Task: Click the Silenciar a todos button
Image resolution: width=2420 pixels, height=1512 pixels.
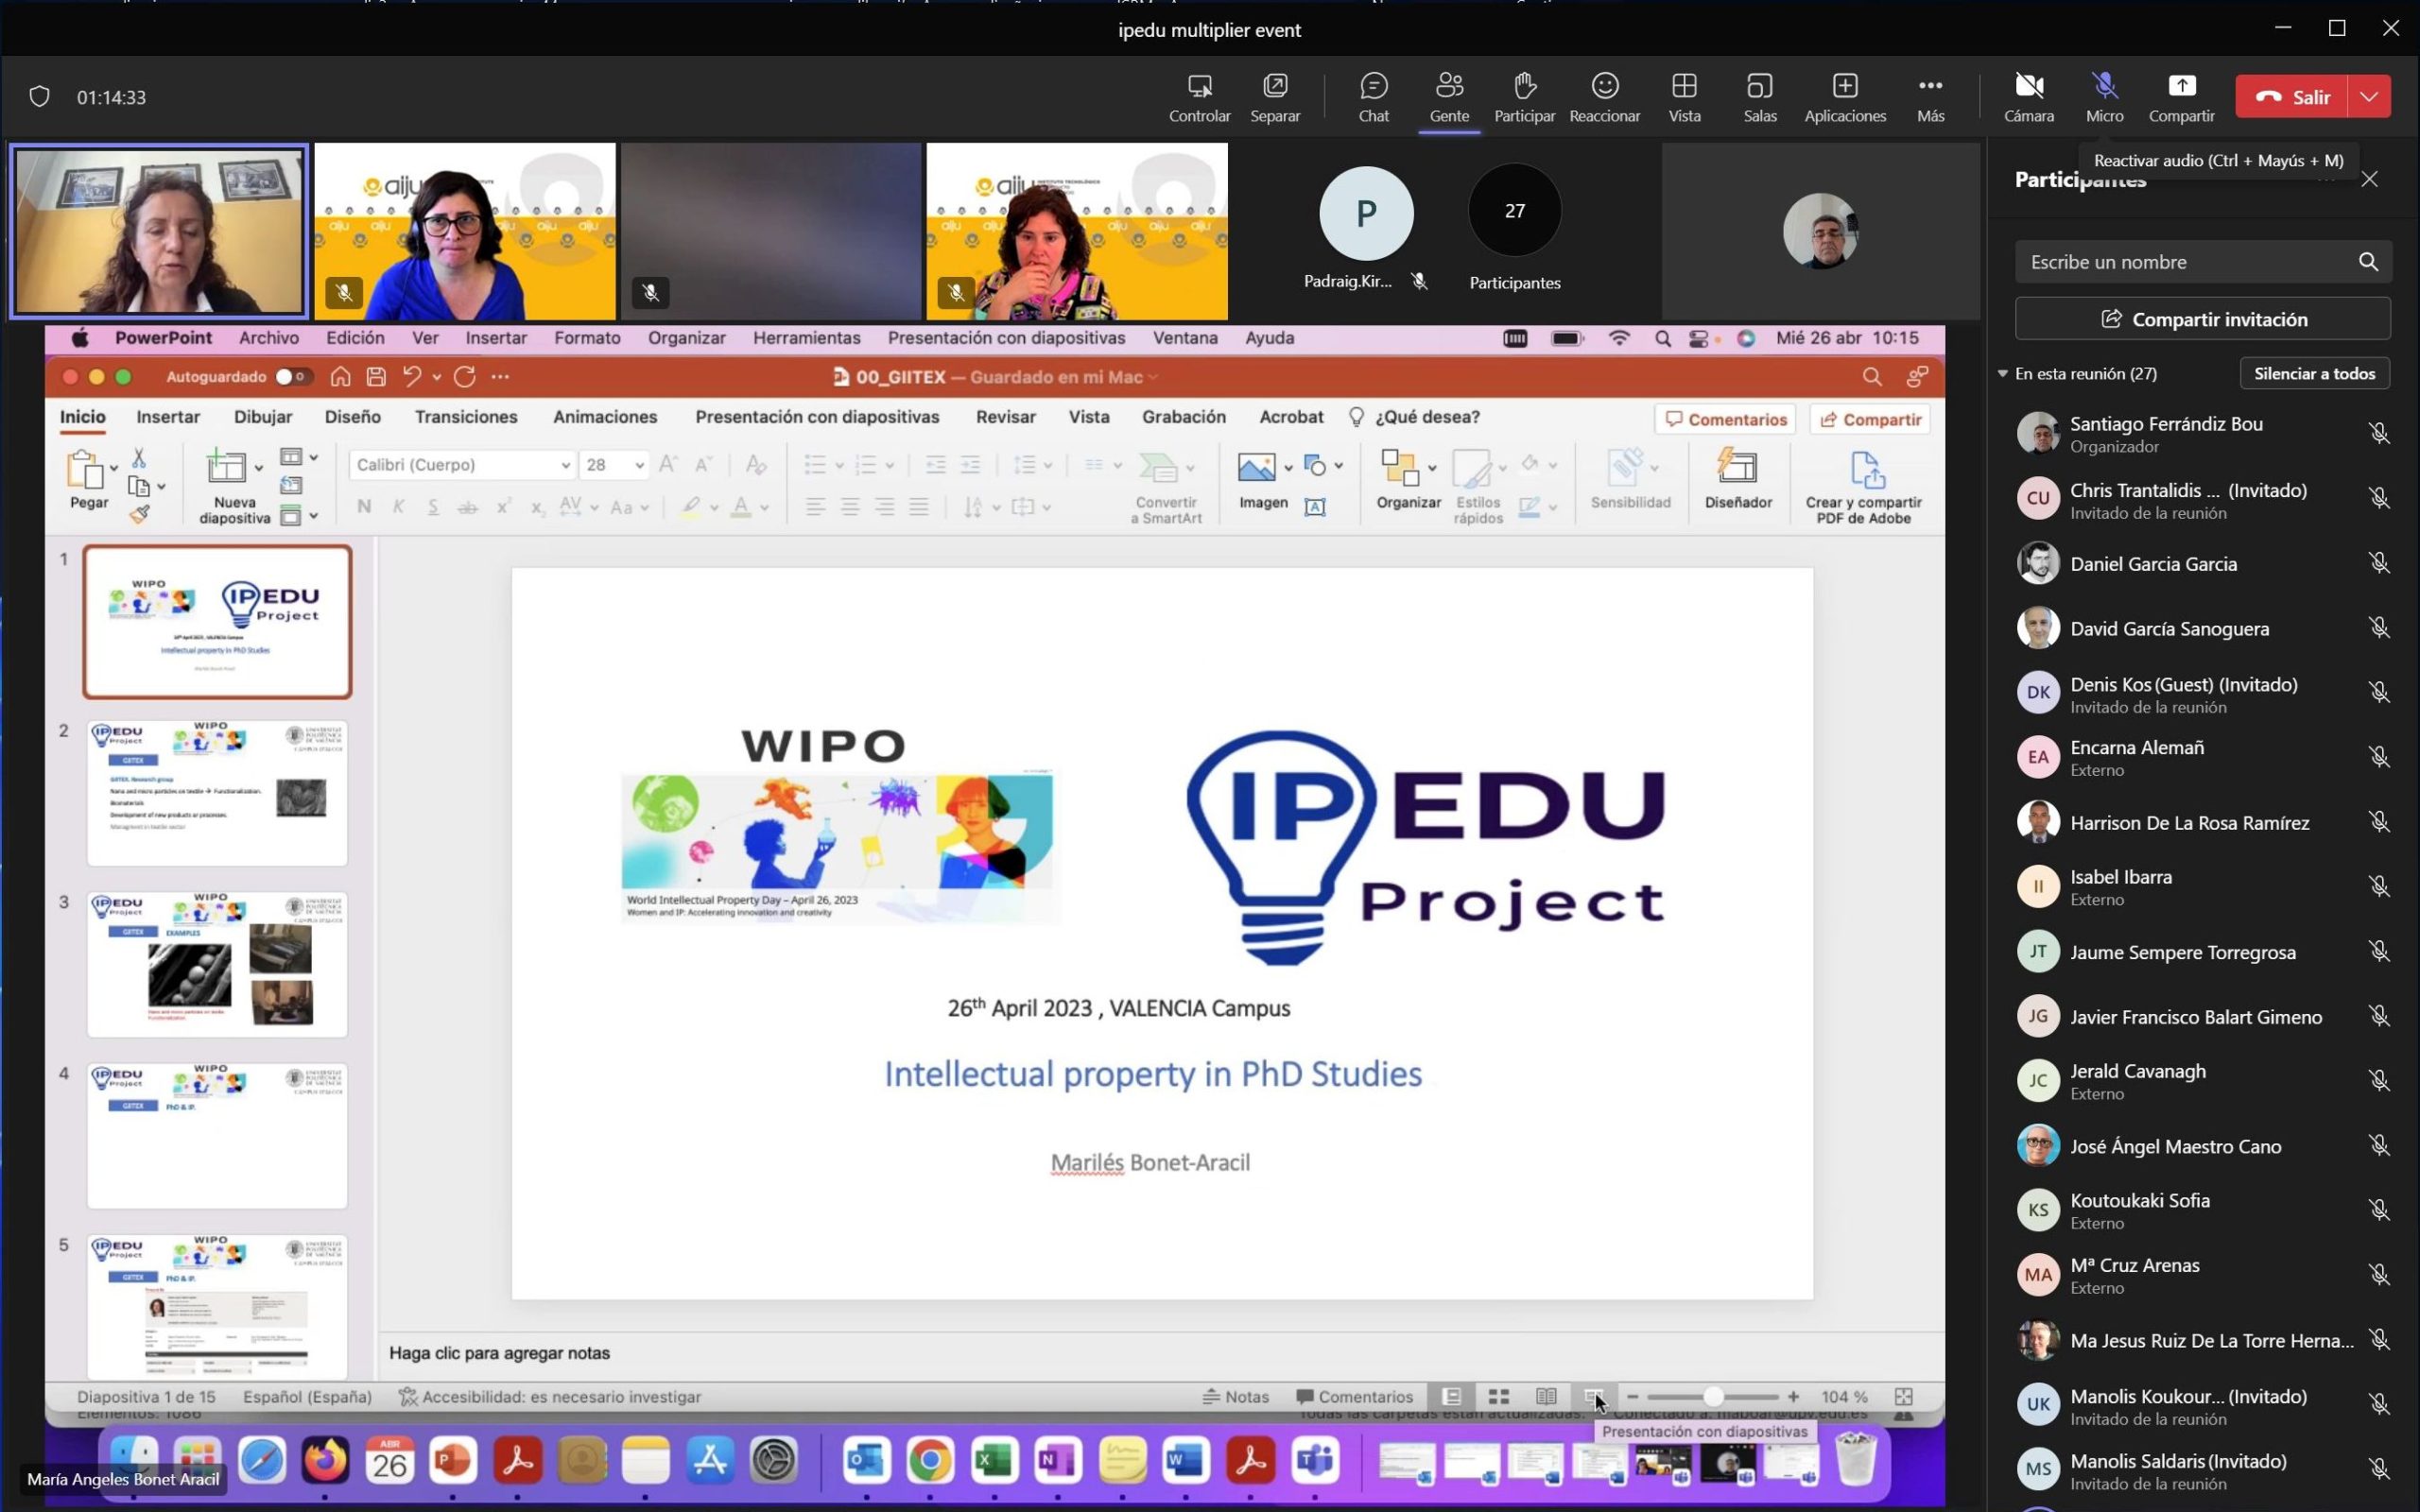Action: [x=2314, y=373]
